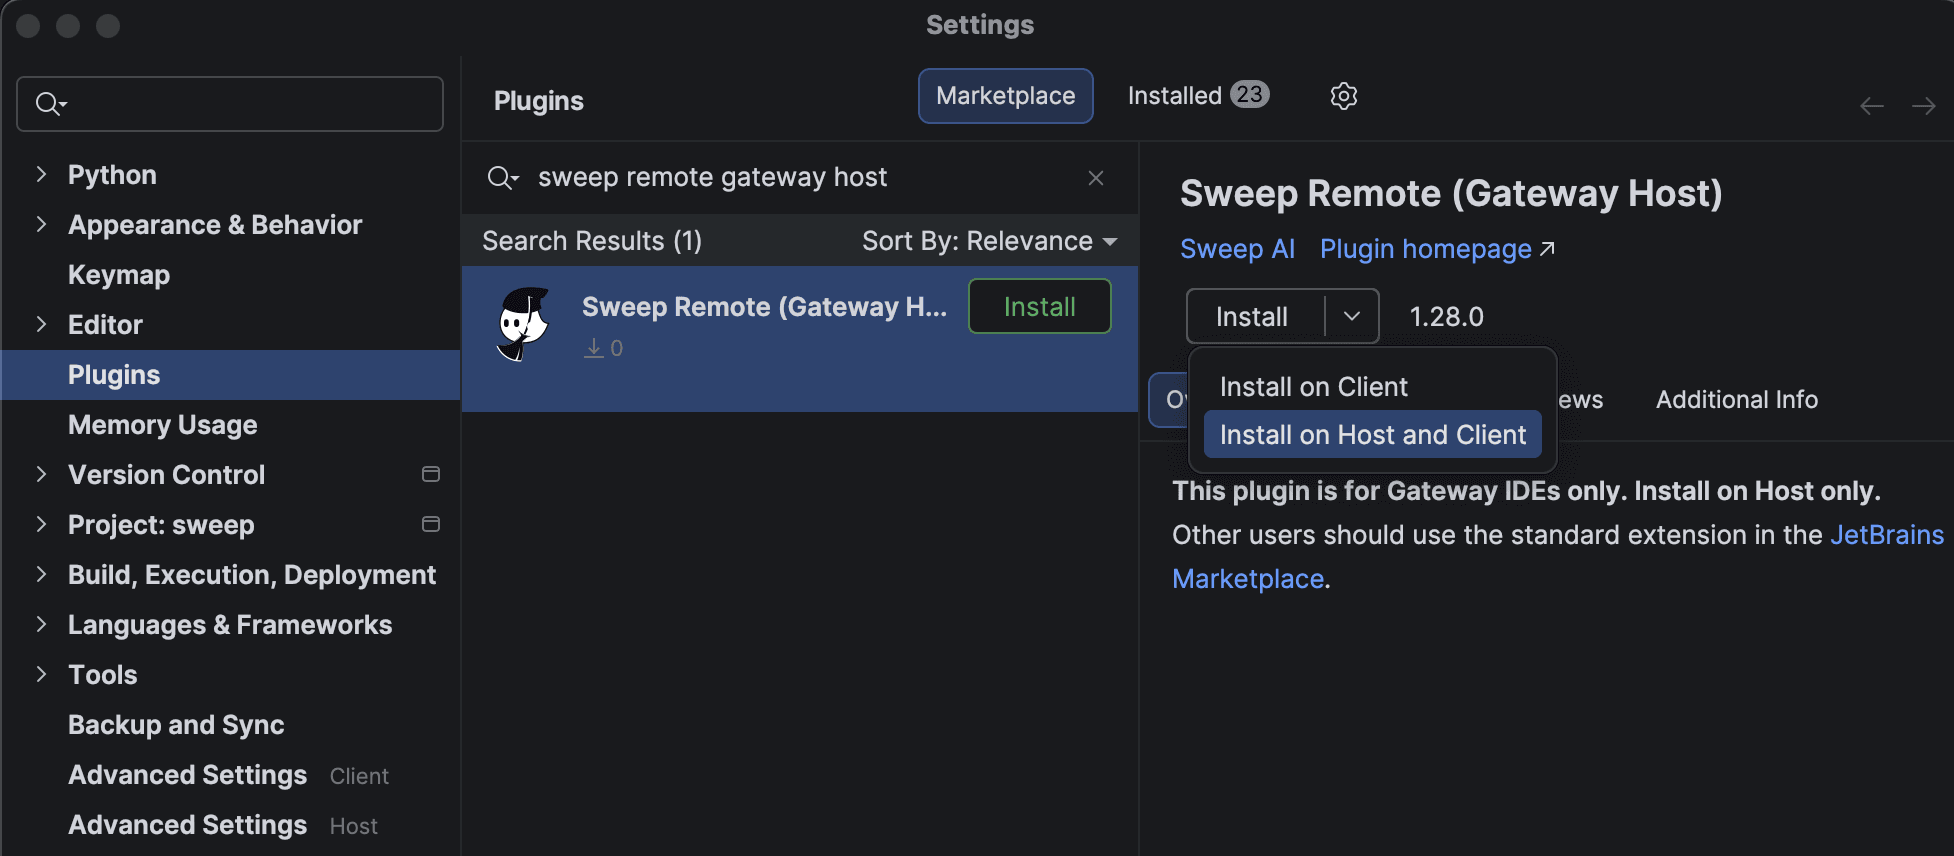Click the Search Results (1) header
This screenshot has height=856, width=1954.
tap(592, 241)
